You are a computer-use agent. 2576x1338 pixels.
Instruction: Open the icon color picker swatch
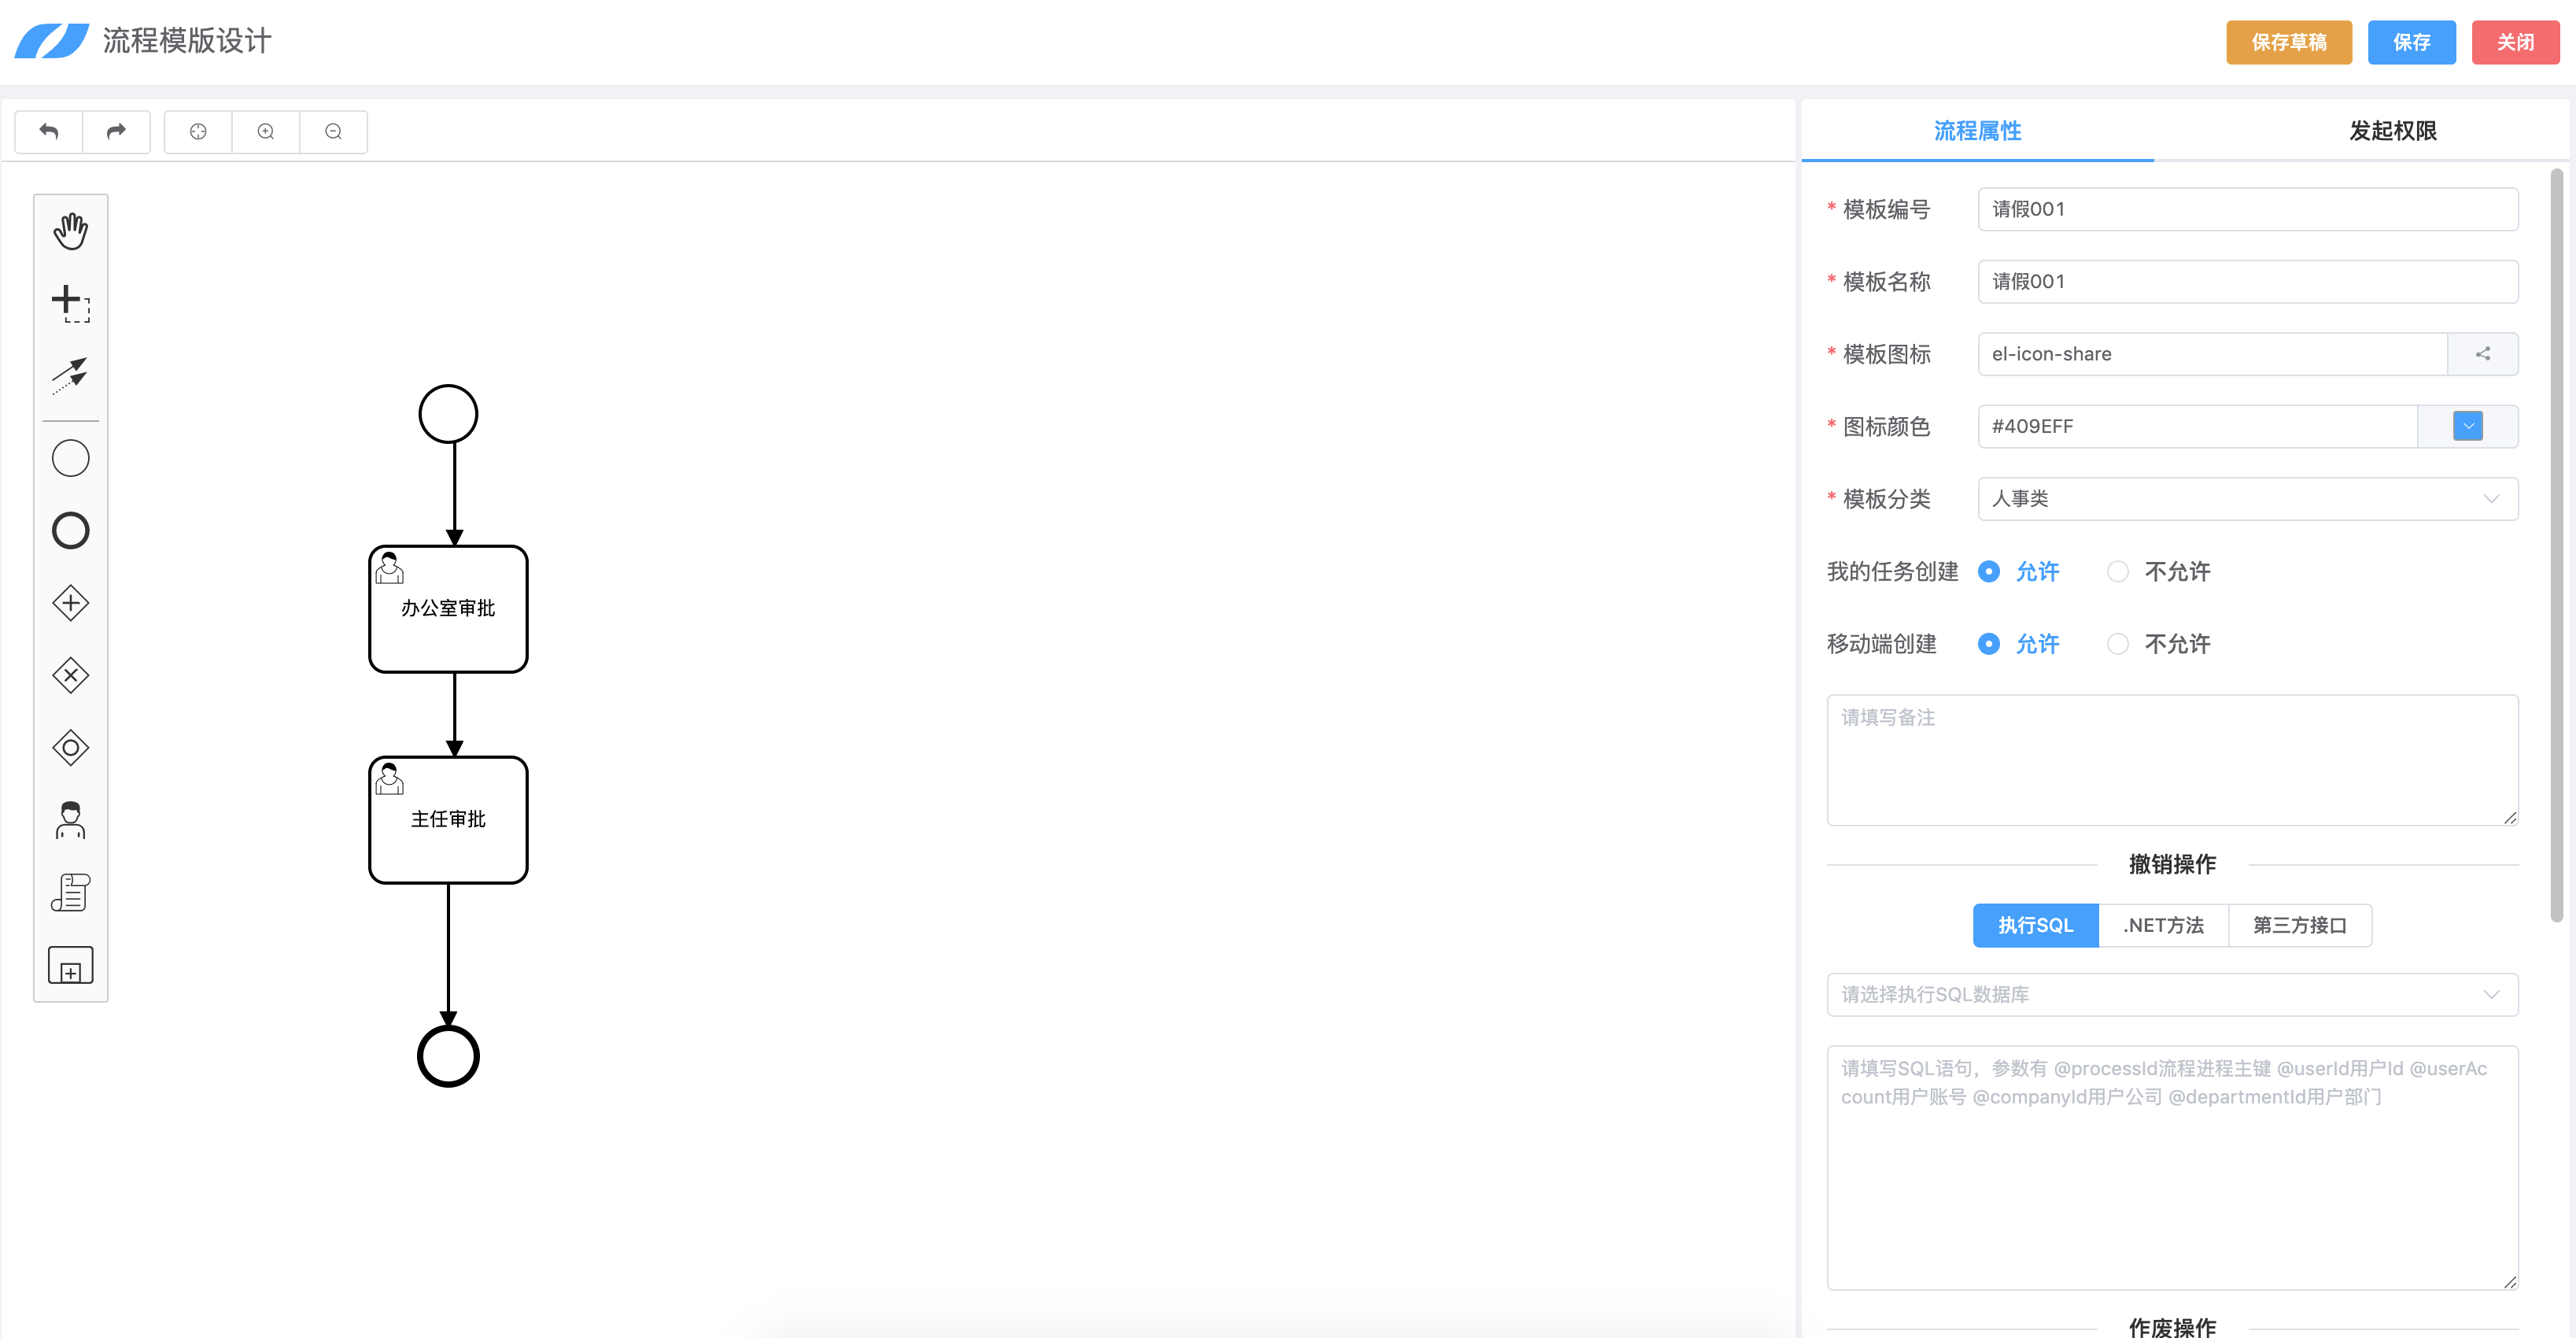pyautogui.click(x=2467, y=426)
